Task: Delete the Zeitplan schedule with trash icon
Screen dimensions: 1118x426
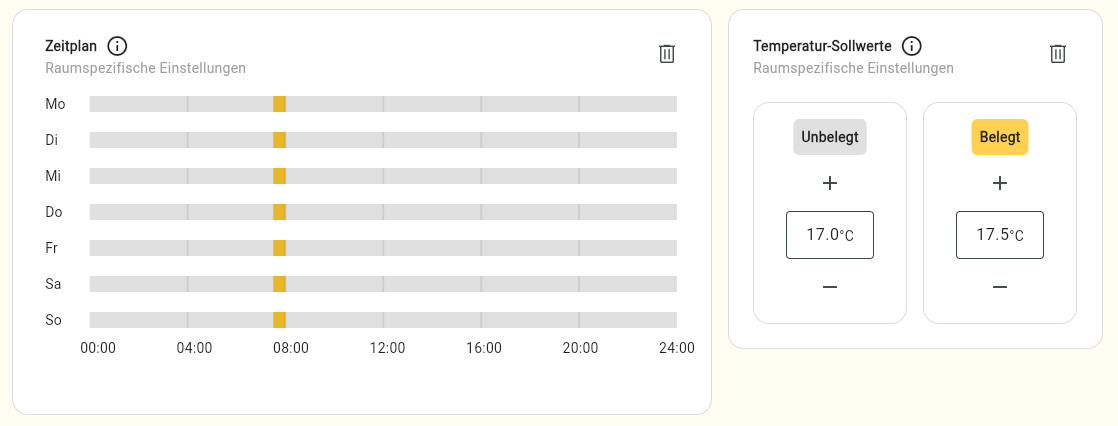Action: pos(667,54)
